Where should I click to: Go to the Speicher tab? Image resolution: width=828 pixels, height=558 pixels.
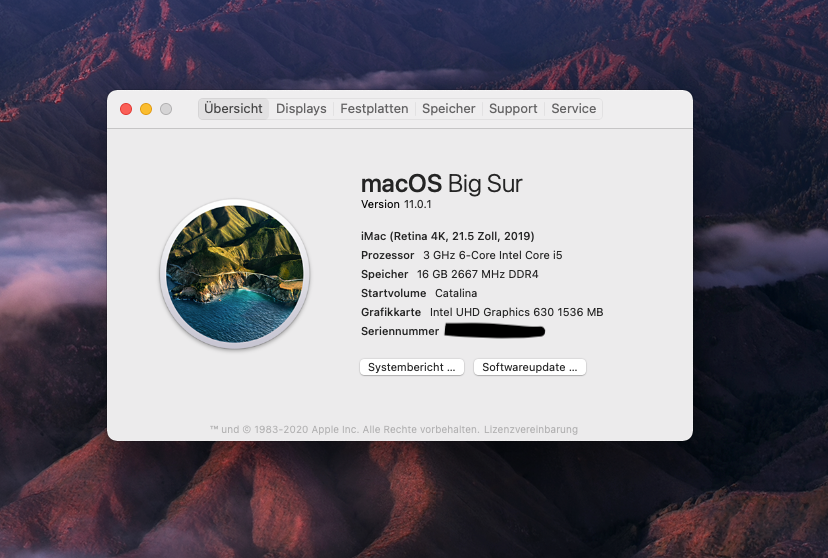448,109
